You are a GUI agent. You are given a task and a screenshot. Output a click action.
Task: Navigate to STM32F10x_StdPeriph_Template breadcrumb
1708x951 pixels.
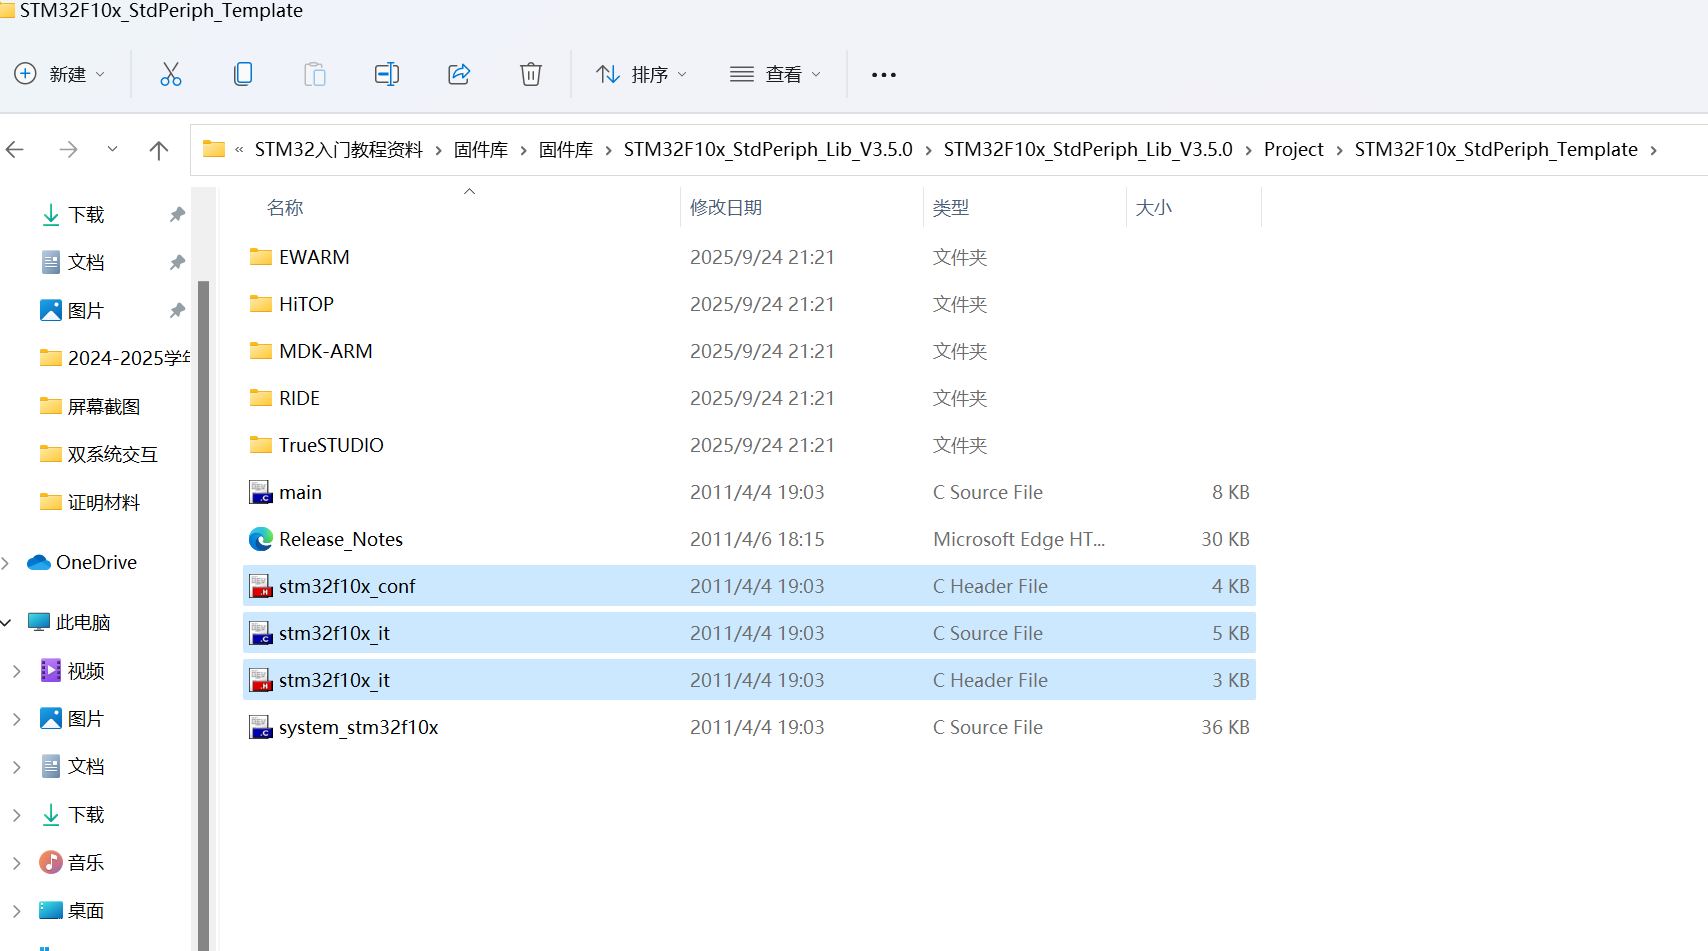pos(1496,149)
